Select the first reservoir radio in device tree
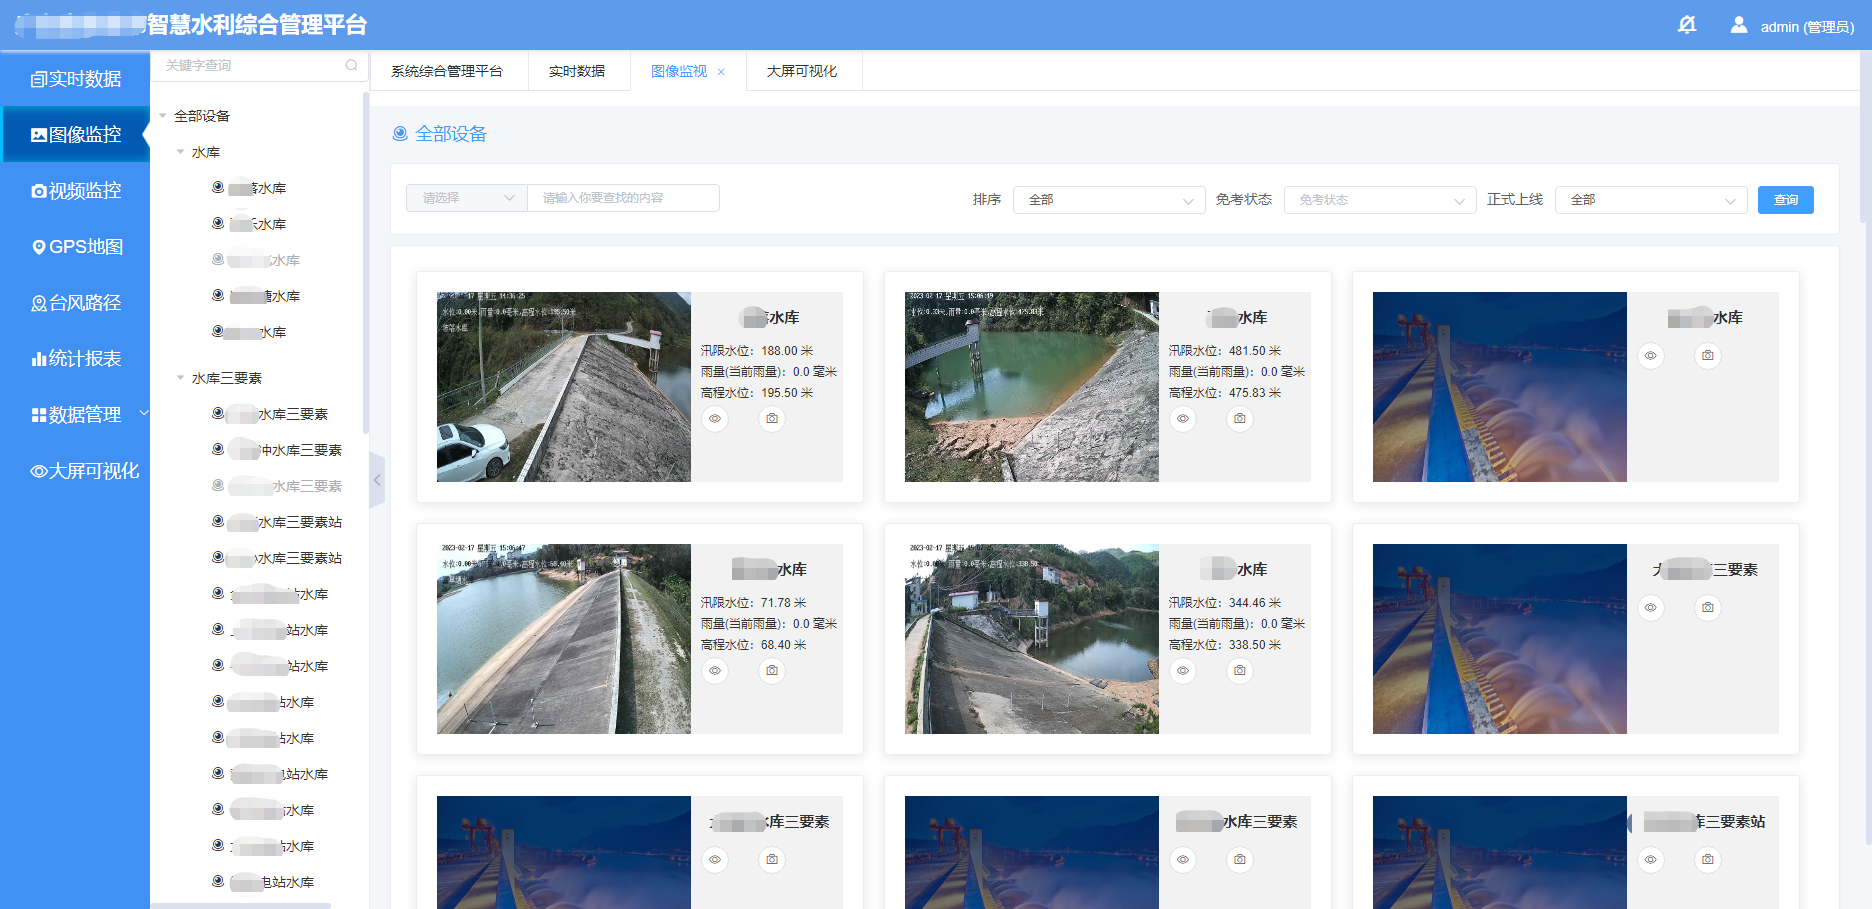This screenshot has height=909, width=1872. point(218,187)
